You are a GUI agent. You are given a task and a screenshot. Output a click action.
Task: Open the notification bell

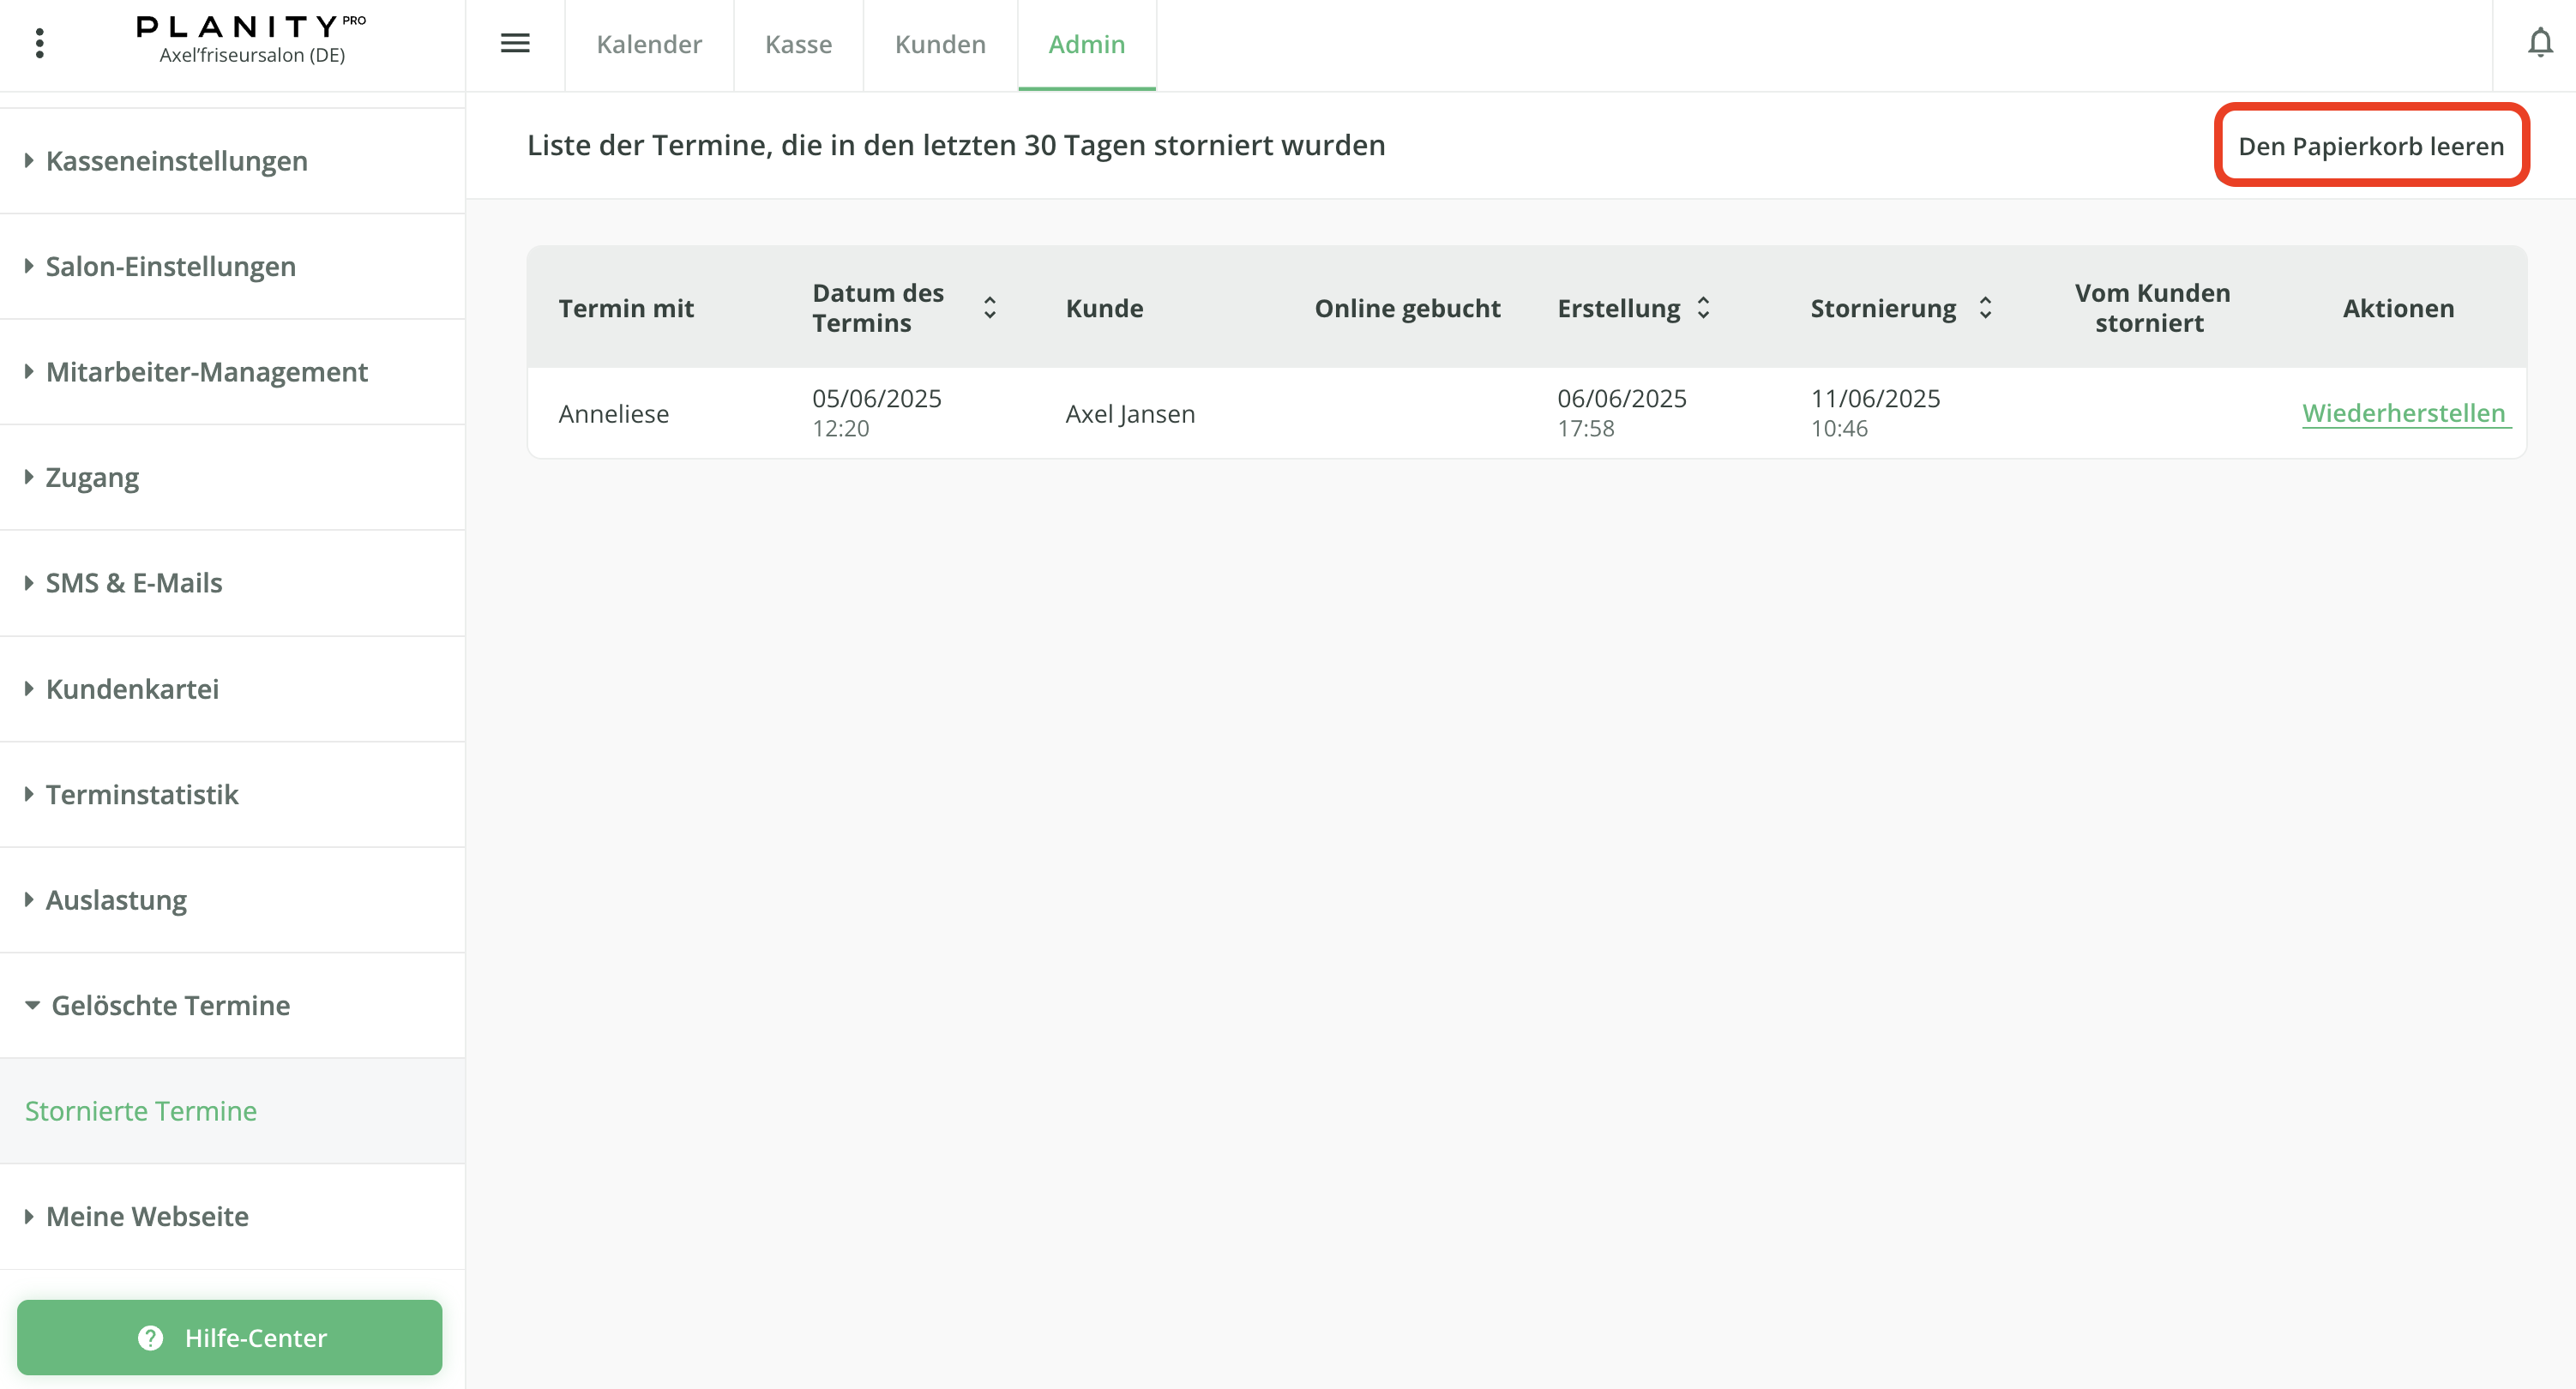click(2540, 44)
